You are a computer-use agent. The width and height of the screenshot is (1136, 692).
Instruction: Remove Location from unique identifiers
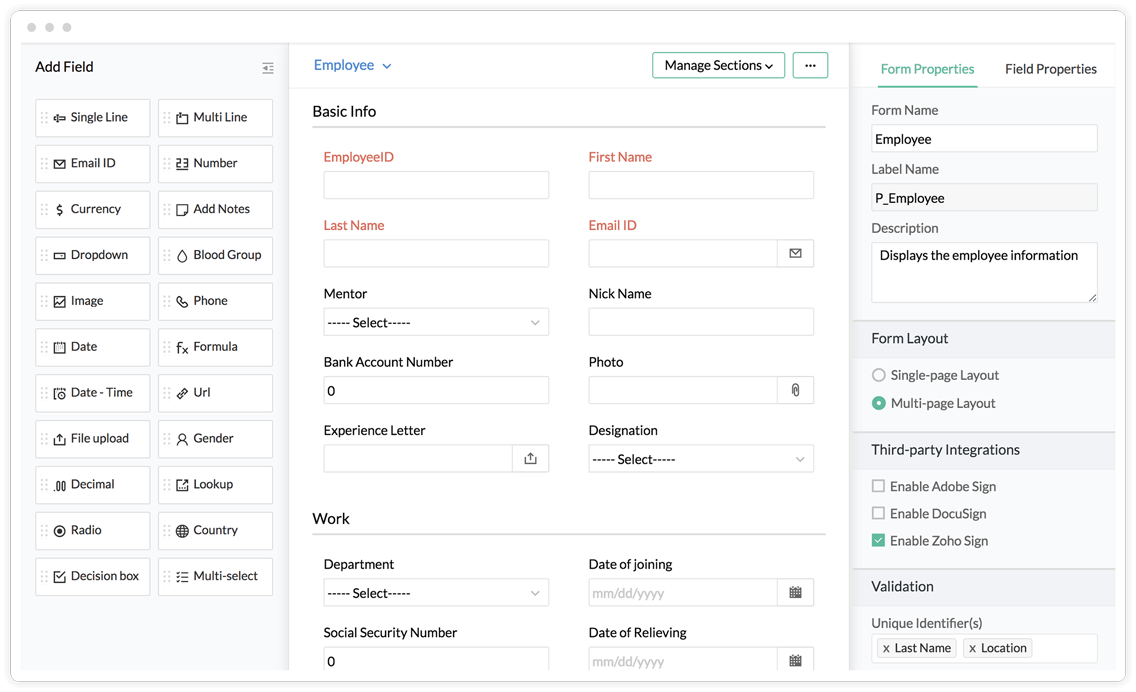972,649
